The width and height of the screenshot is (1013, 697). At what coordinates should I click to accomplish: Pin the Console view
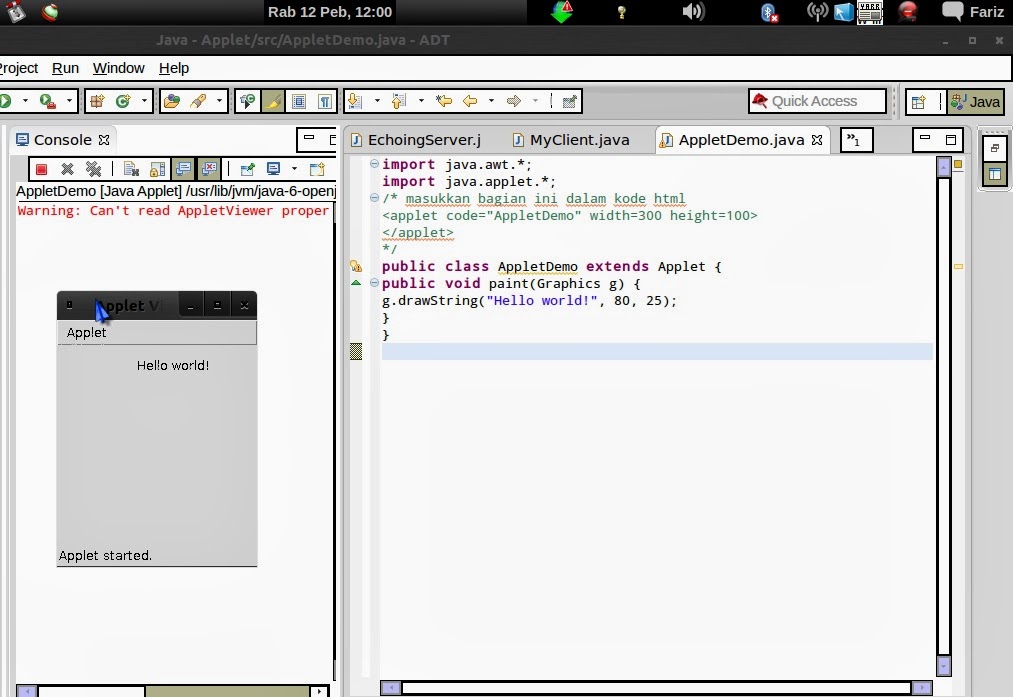(247, 168)
